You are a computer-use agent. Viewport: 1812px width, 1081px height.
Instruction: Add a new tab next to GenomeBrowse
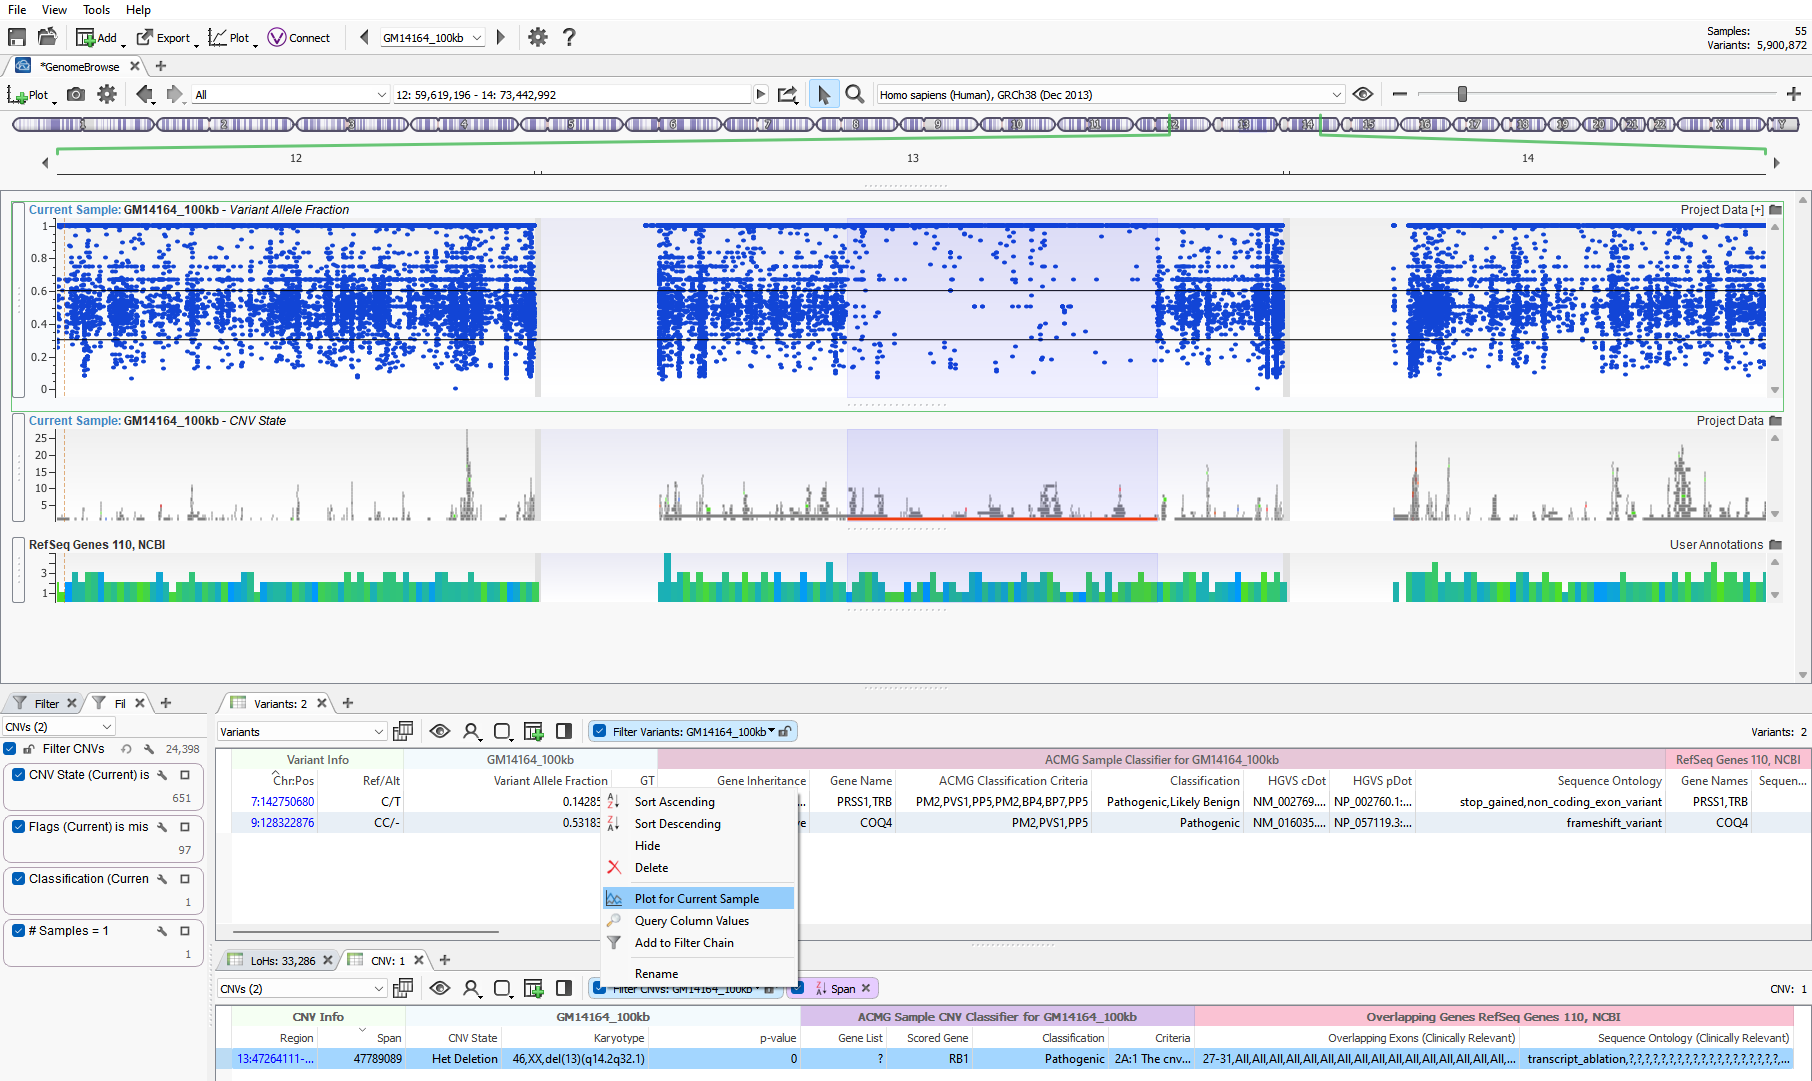tap(161, 66)
